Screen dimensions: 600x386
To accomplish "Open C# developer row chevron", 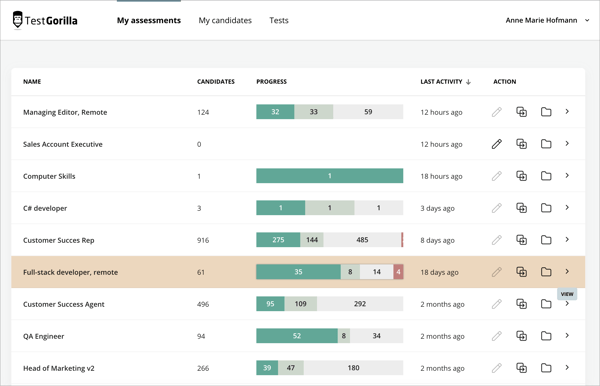I will (x=567, y=207).
